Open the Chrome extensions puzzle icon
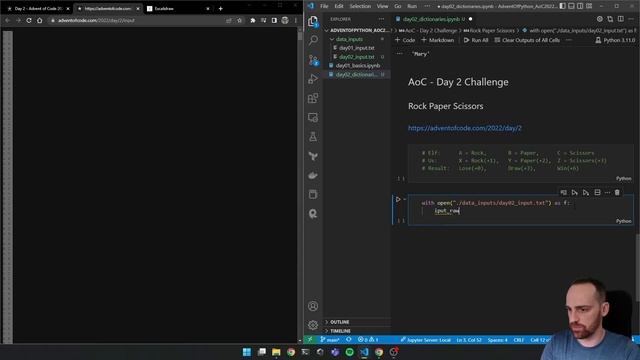This screenshot has height=360, width=640. pos(253,20)
